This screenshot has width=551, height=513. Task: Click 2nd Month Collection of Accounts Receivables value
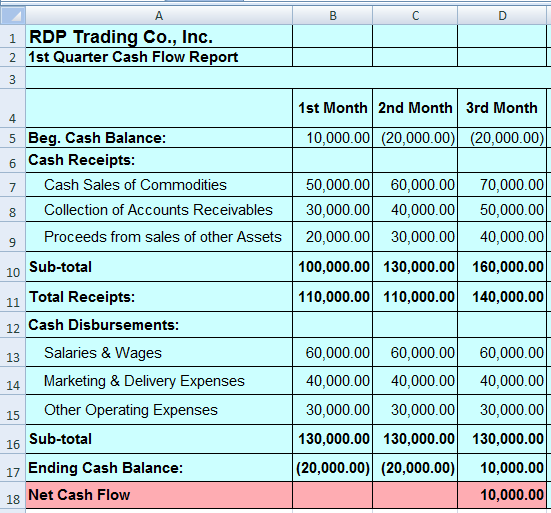pyautogui.click(x=415, y=209)
